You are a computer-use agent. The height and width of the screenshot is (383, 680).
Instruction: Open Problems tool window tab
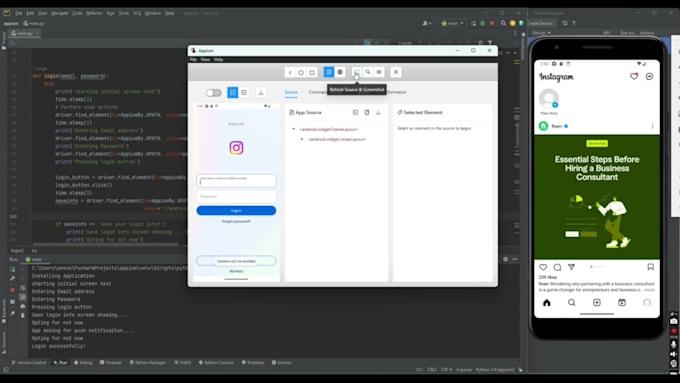tap(252, 363)
